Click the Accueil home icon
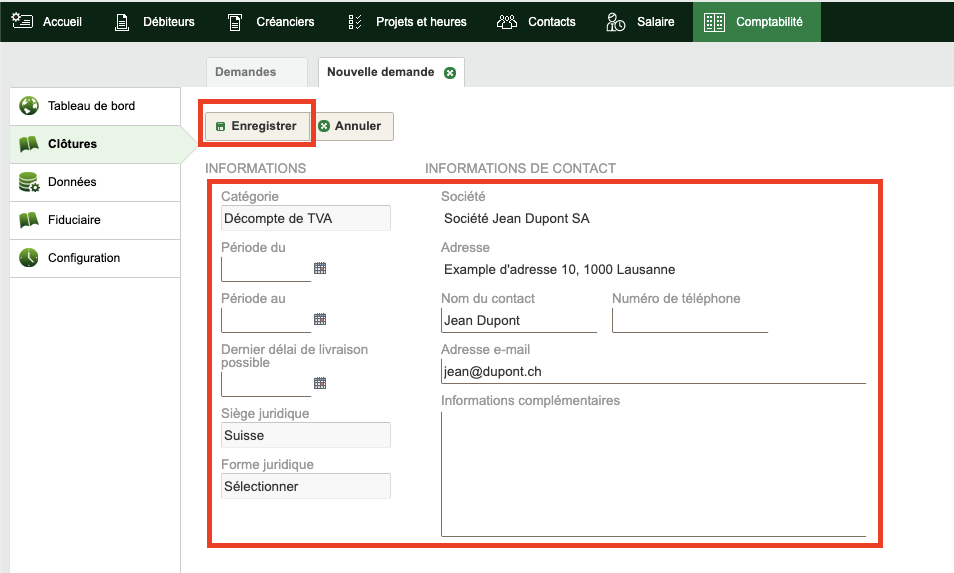This screenshot has width=954, height=573. [23, 21]
